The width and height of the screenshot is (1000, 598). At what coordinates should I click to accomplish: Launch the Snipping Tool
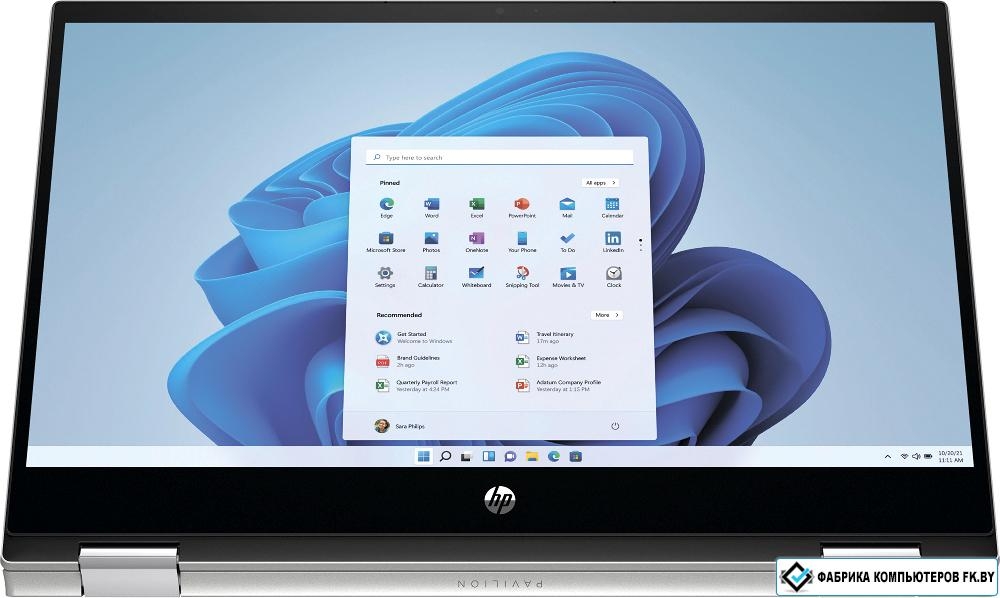coord(522,277)
